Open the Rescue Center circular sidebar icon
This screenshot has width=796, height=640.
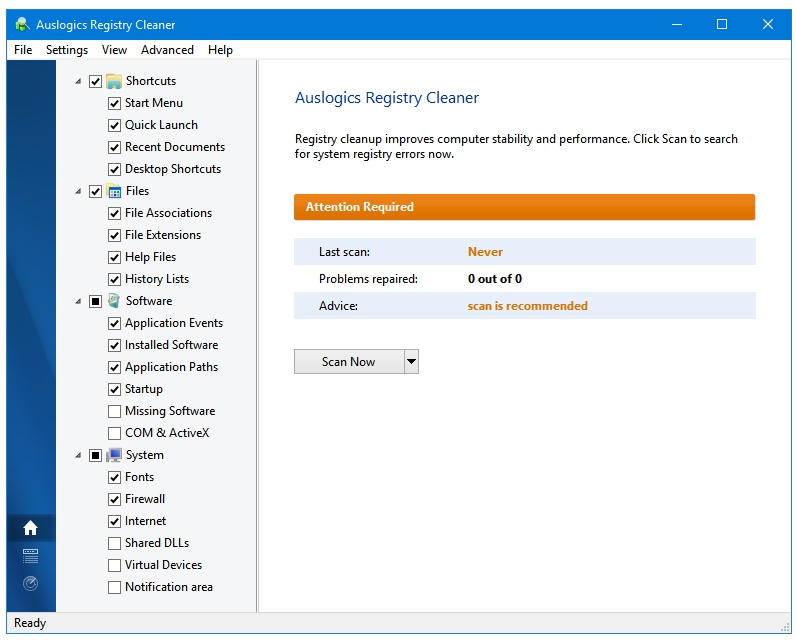[x=30, y=584]
